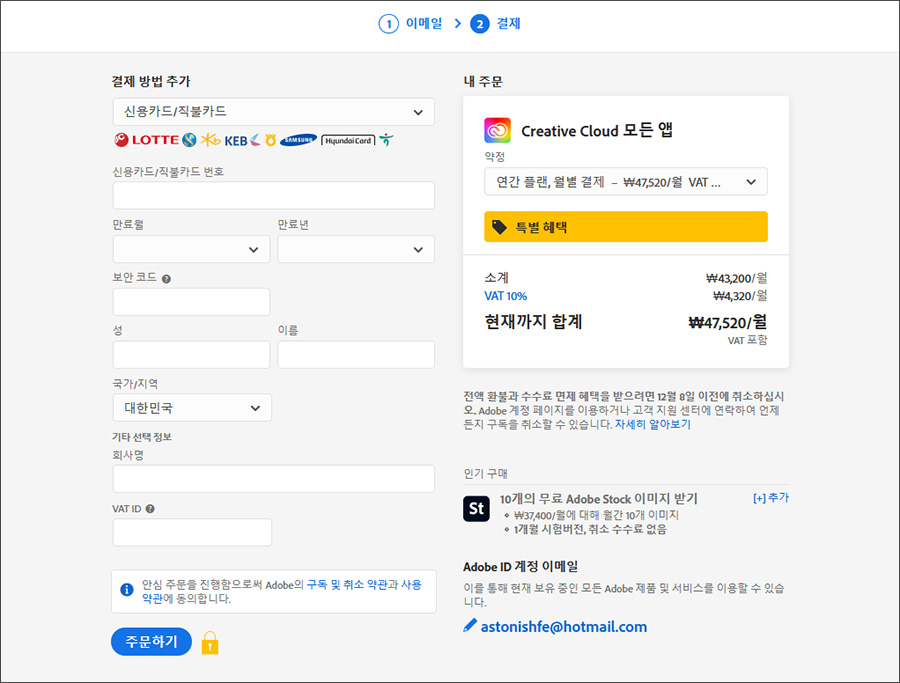
Task: Focus the 회사명 company name field
Action: click(x=274, y=479)
